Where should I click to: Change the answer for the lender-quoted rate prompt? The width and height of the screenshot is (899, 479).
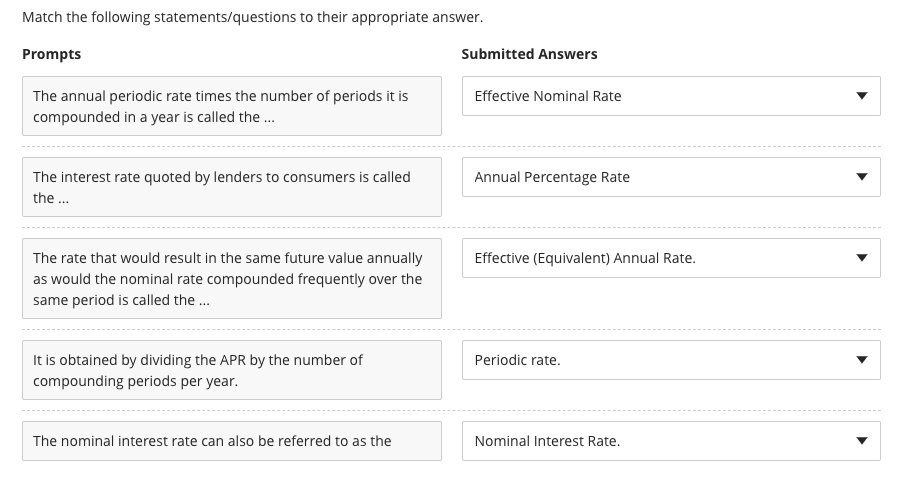click(670, 177)
